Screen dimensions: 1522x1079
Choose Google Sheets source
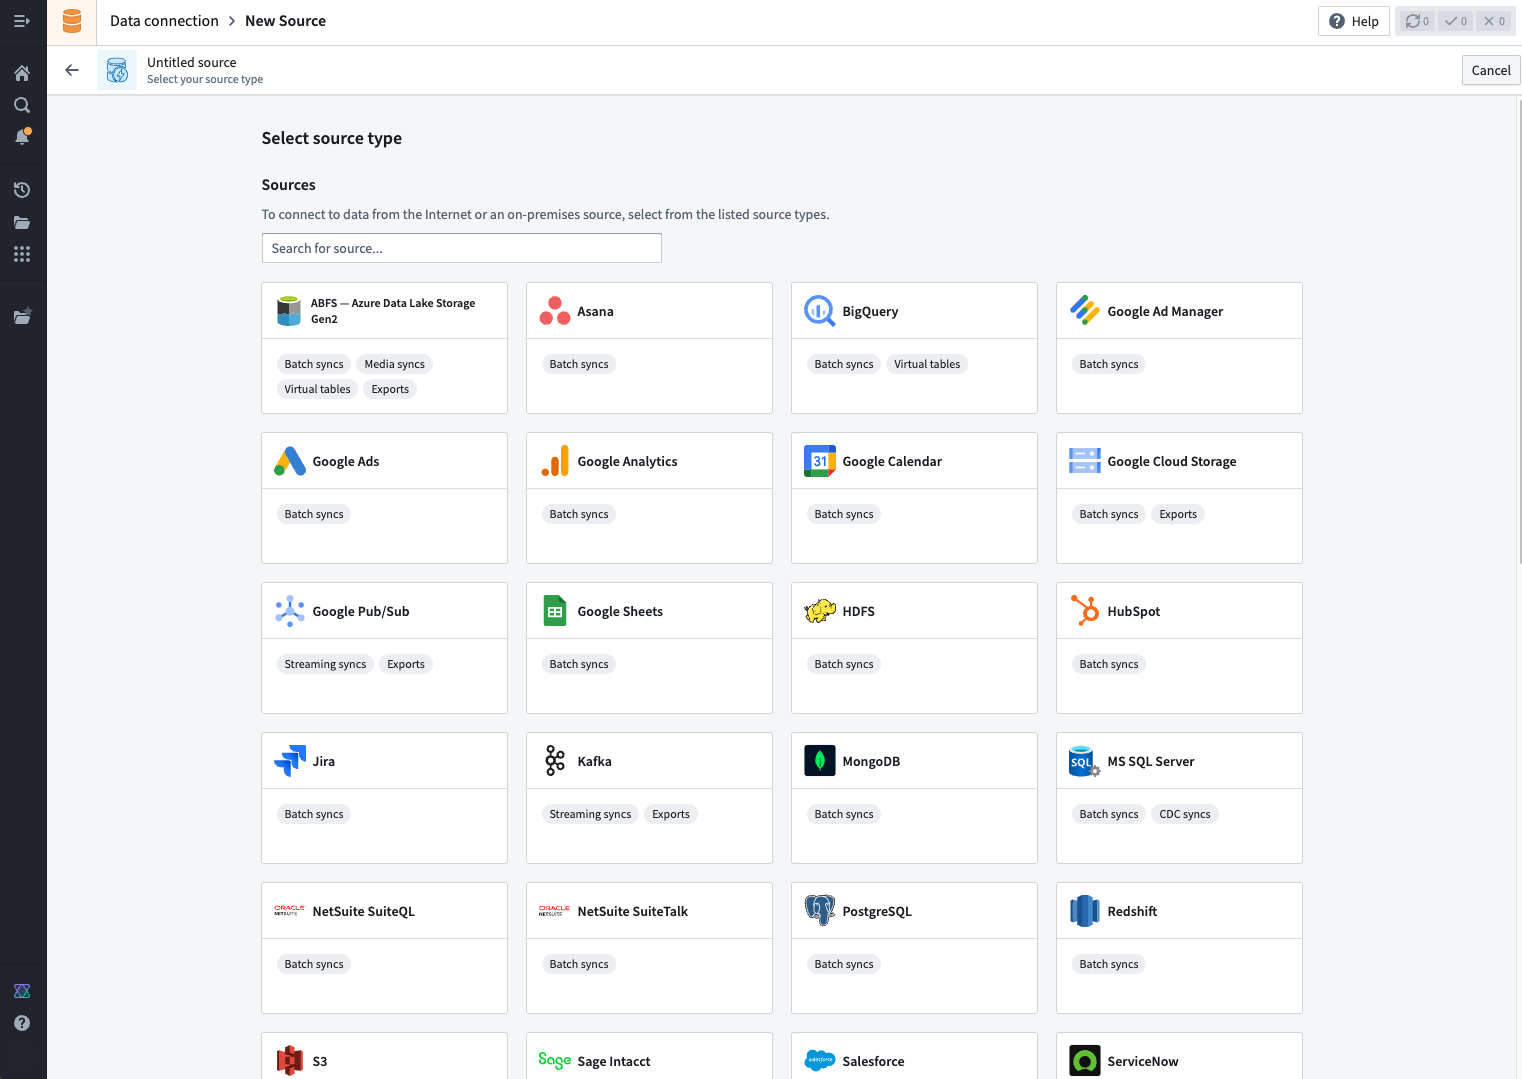649,648
